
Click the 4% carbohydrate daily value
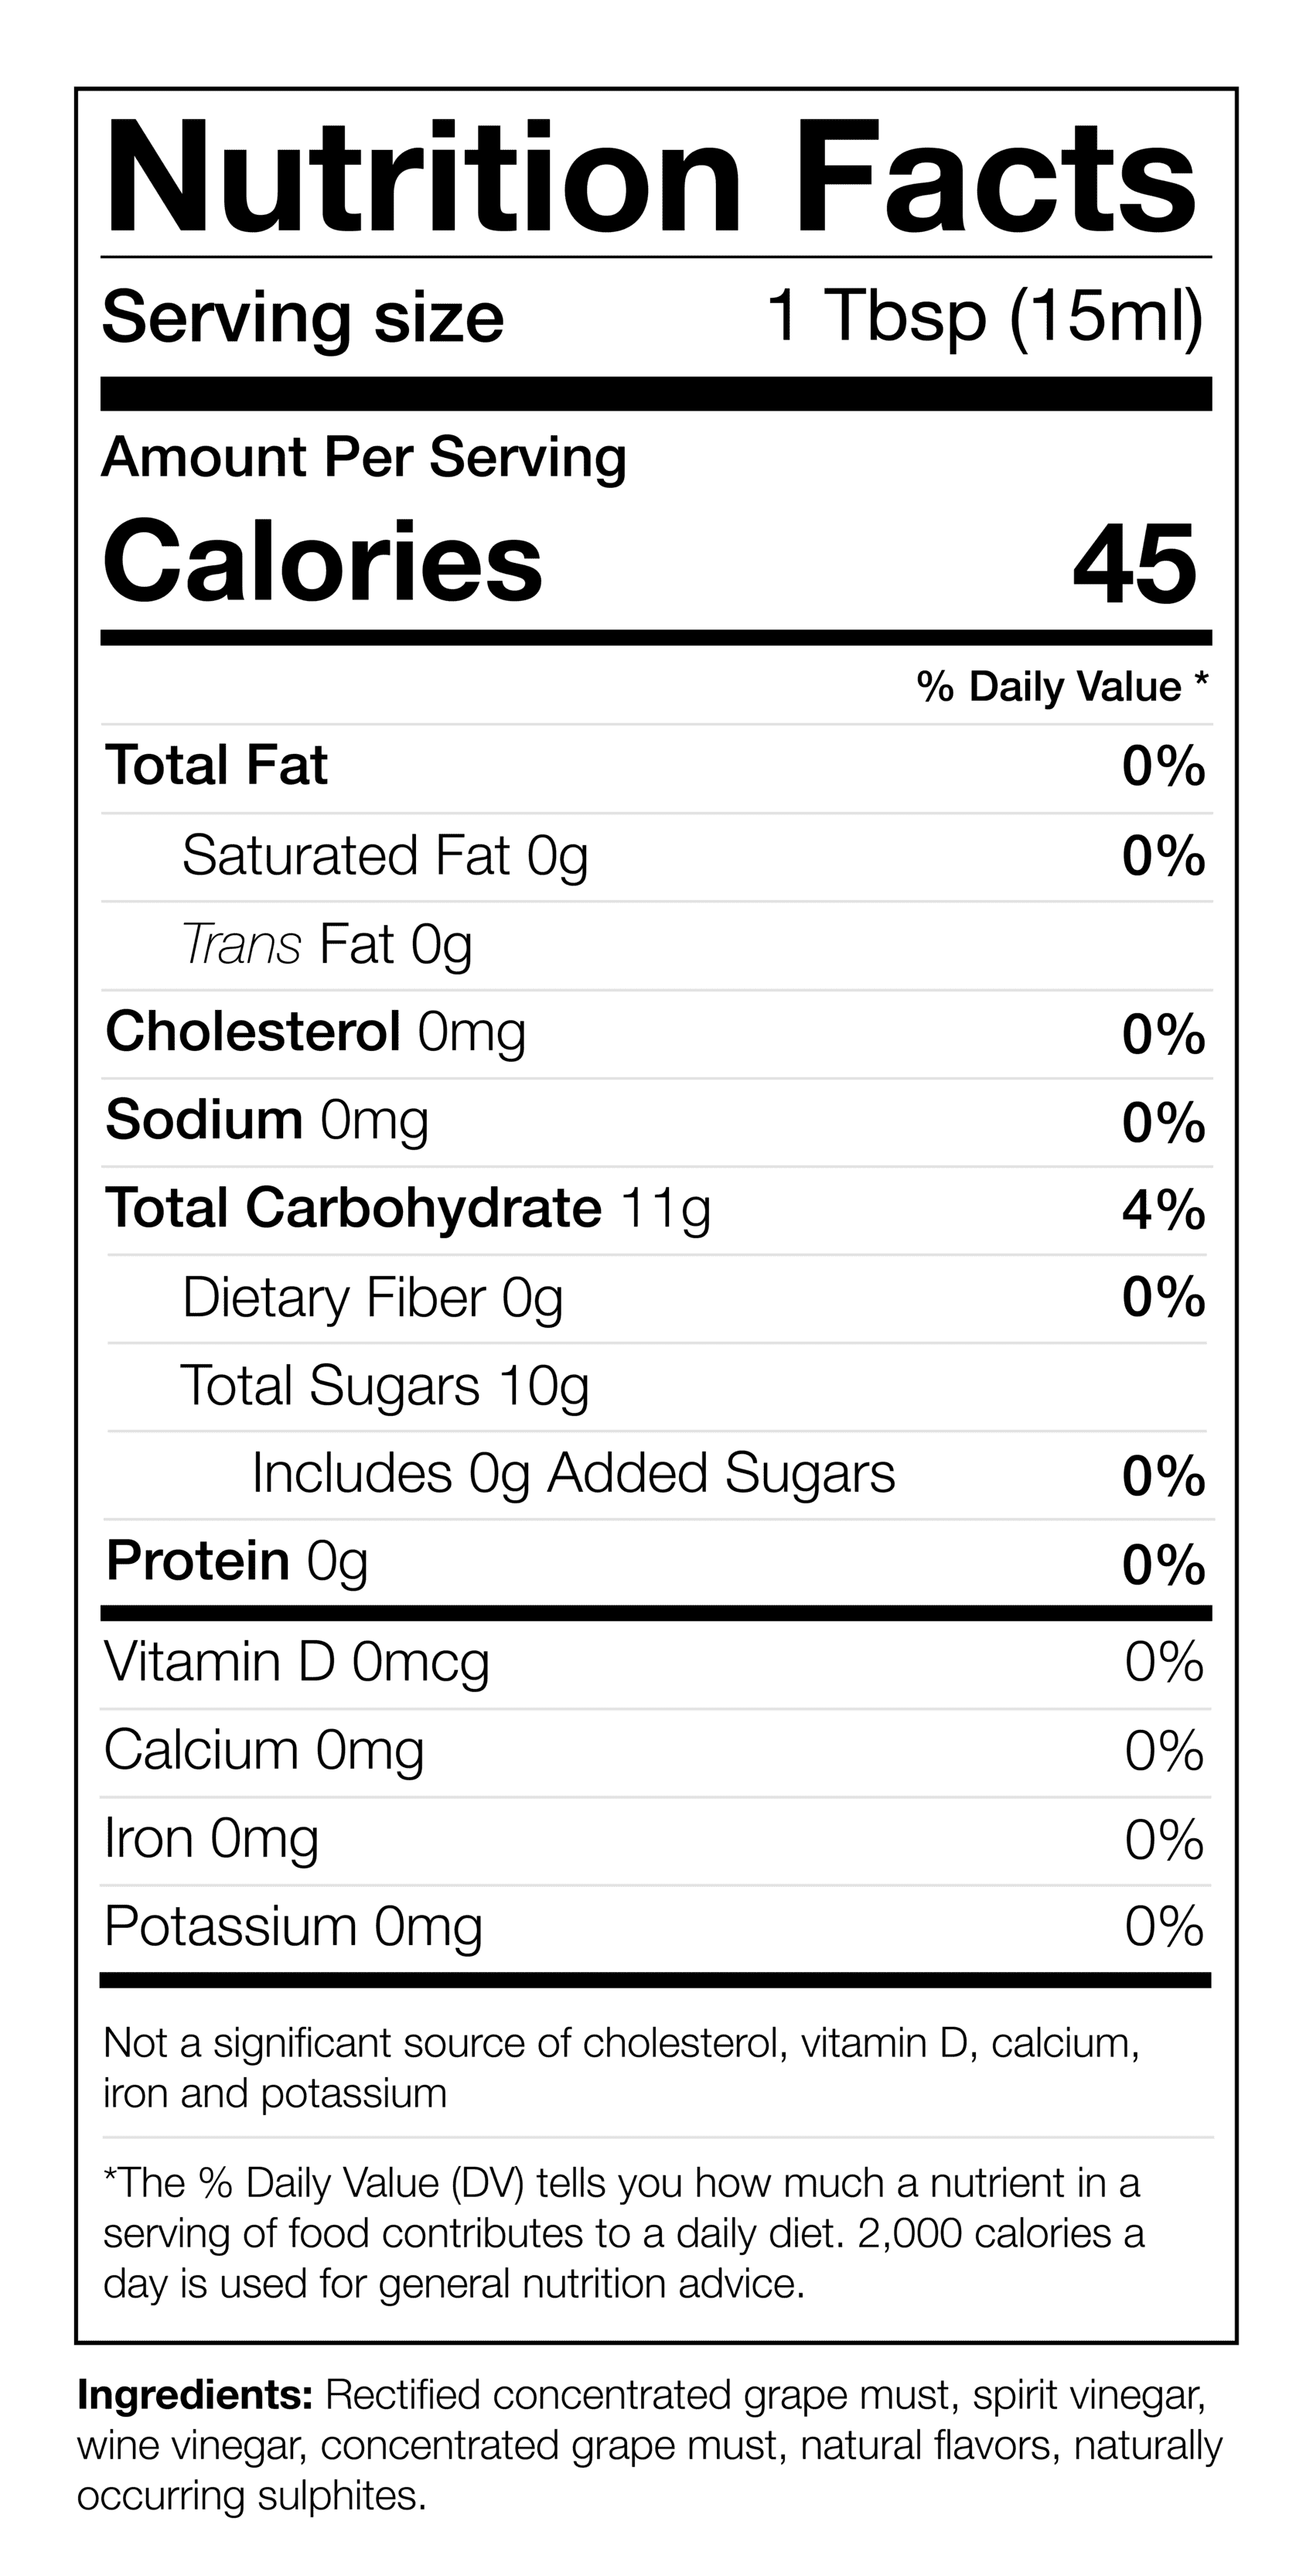coord(1163,1210)
